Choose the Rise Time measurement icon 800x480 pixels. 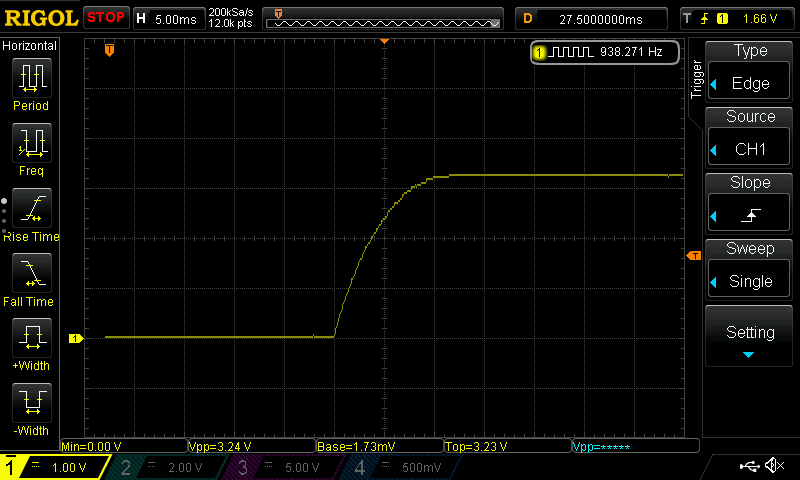click(x=31, y=209)
